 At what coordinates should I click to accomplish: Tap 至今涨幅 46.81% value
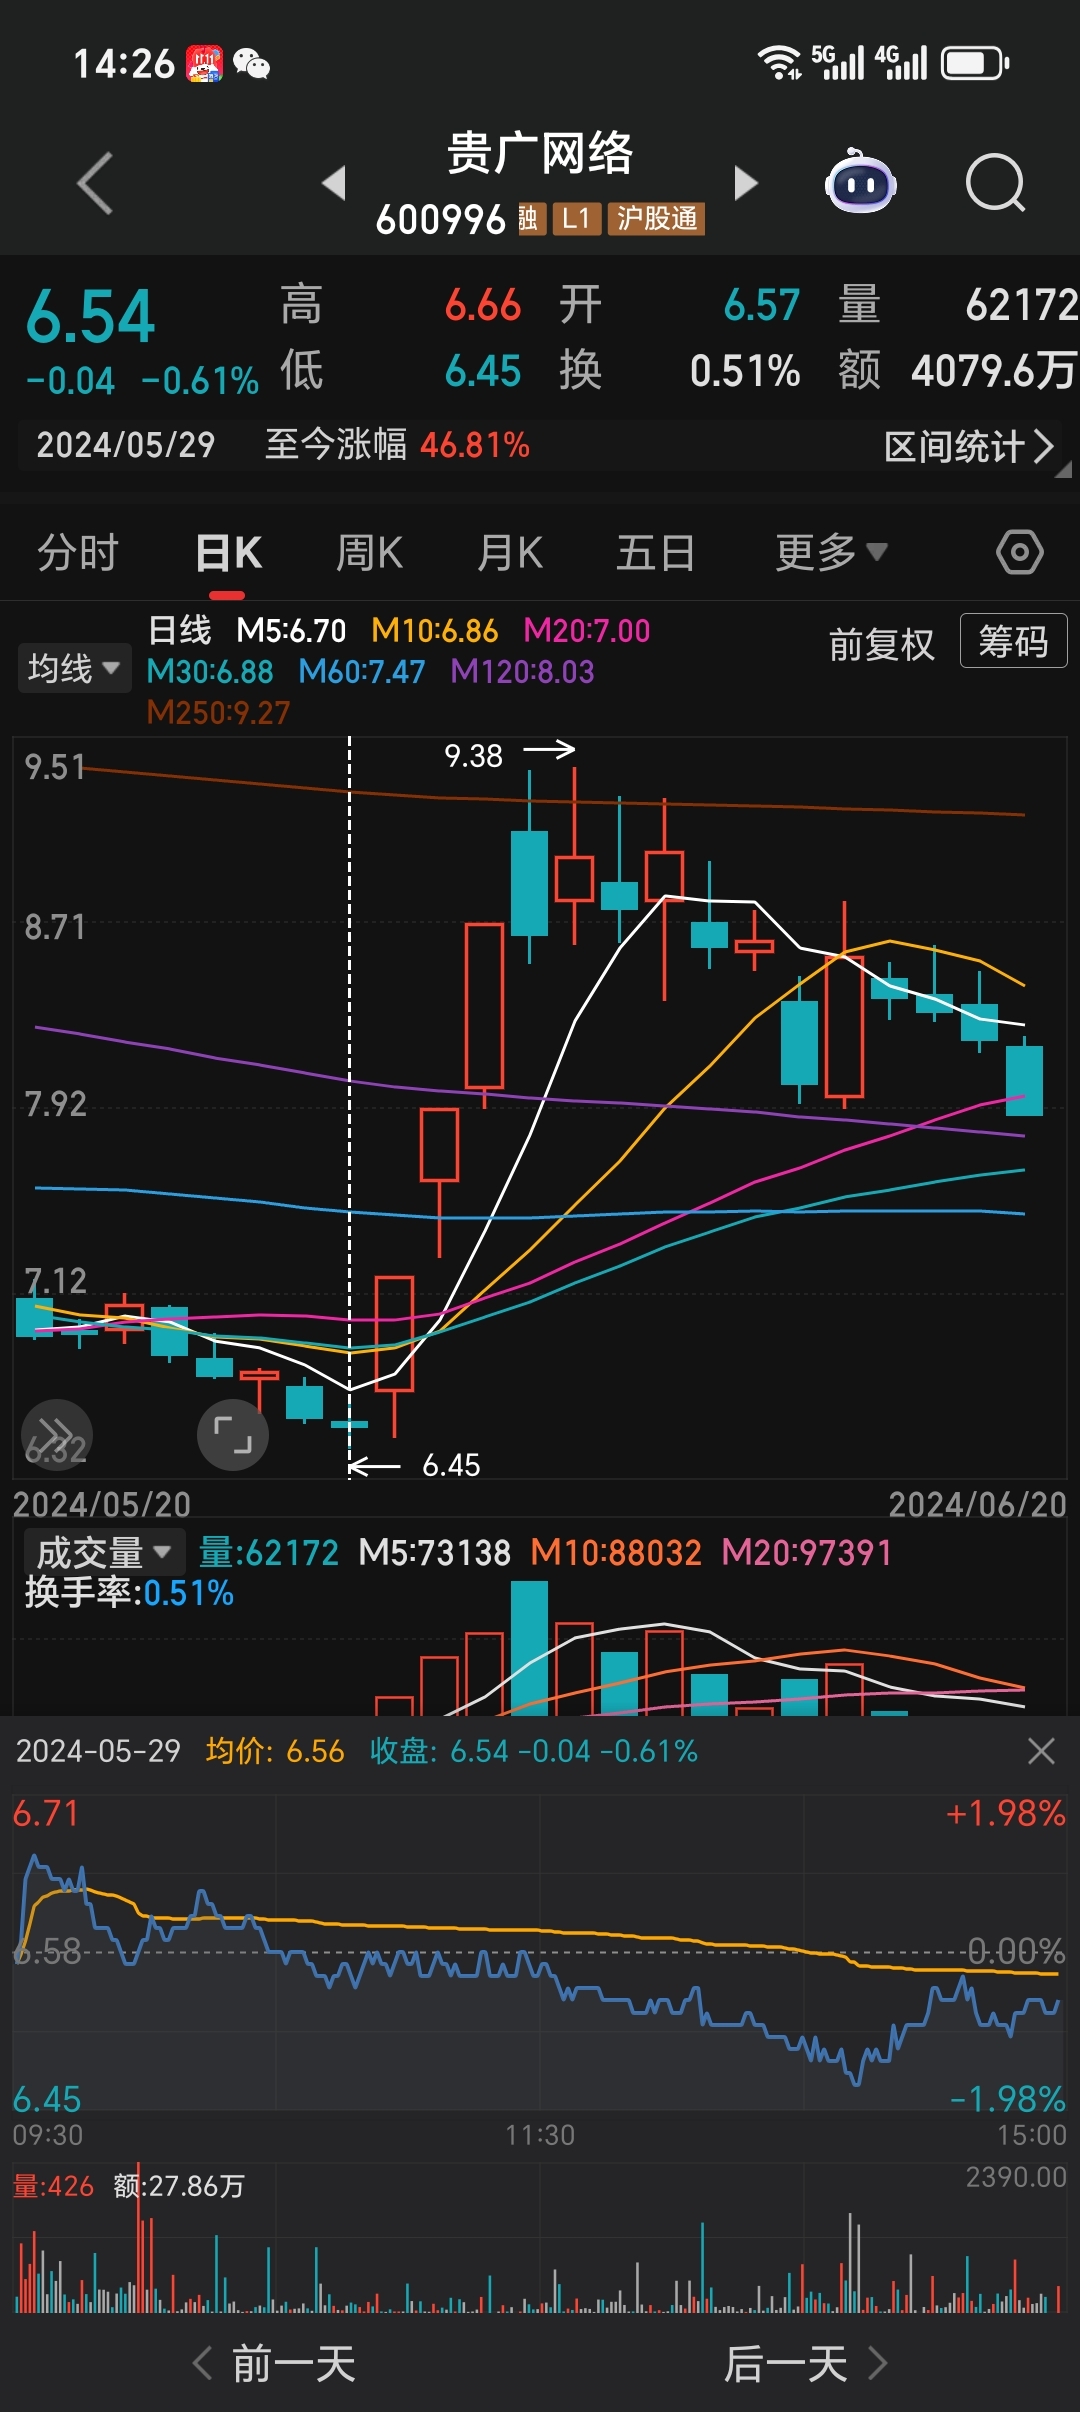pos(475,445)
